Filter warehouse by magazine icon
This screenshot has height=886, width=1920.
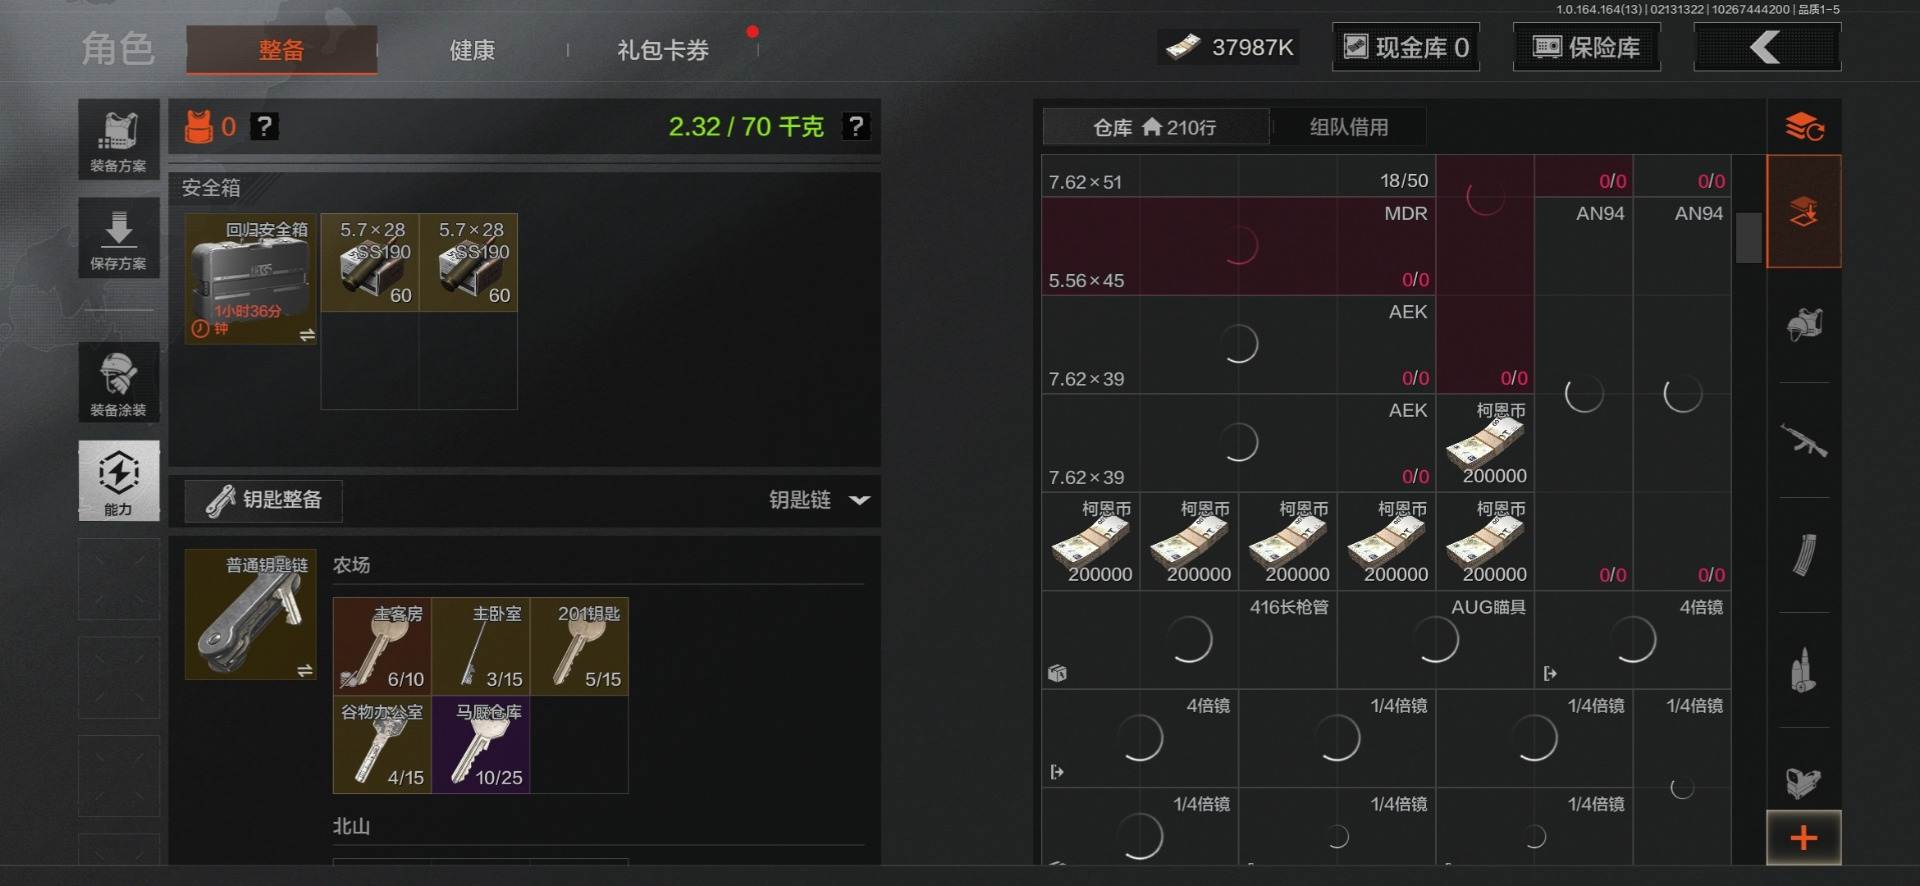(1804, 555)
